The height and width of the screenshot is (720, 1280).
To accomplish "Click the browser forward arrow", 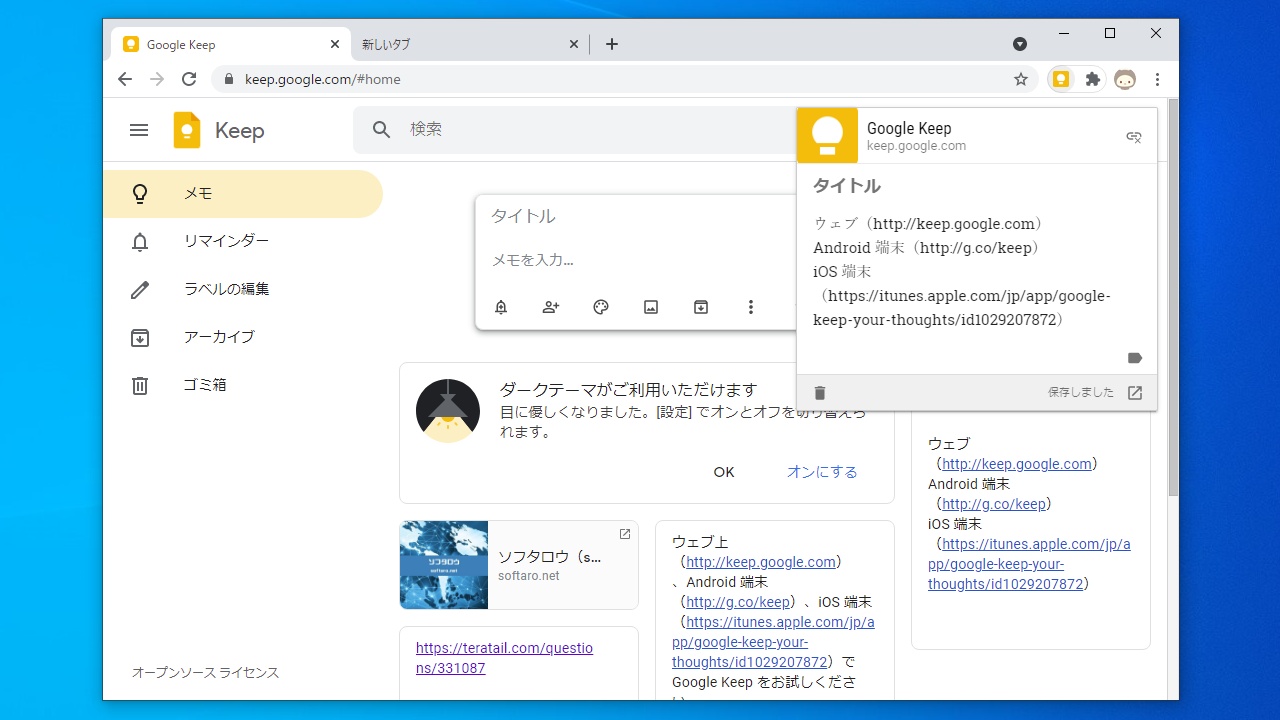I will [157, 79].
